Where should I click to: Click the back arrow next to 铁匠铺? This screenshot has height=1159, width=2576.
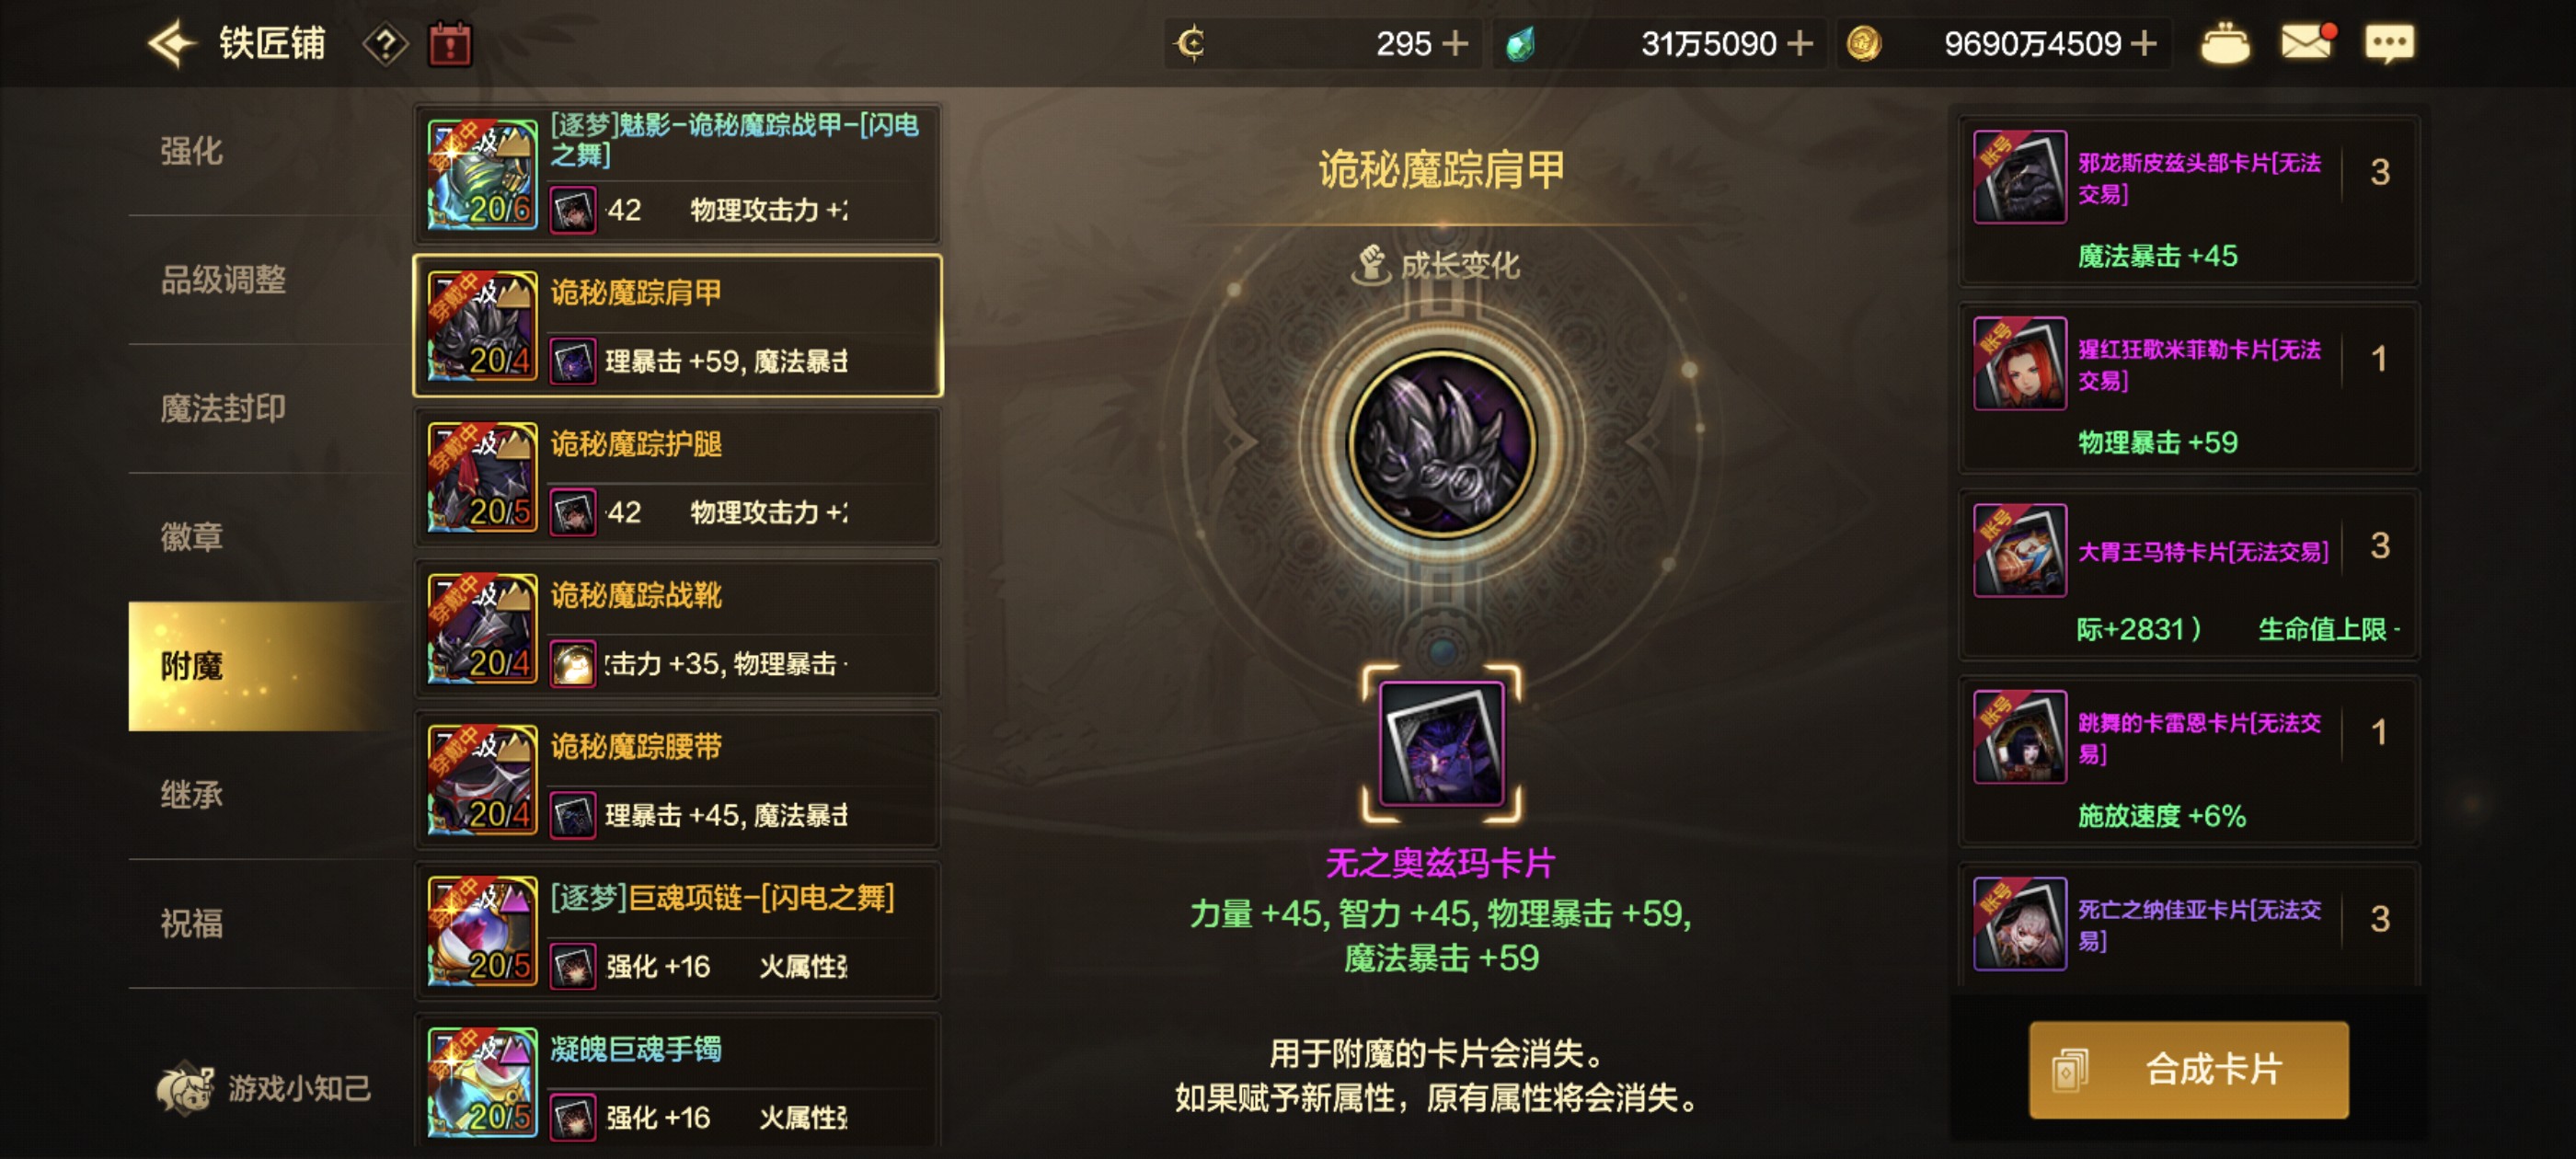[171, 43]
